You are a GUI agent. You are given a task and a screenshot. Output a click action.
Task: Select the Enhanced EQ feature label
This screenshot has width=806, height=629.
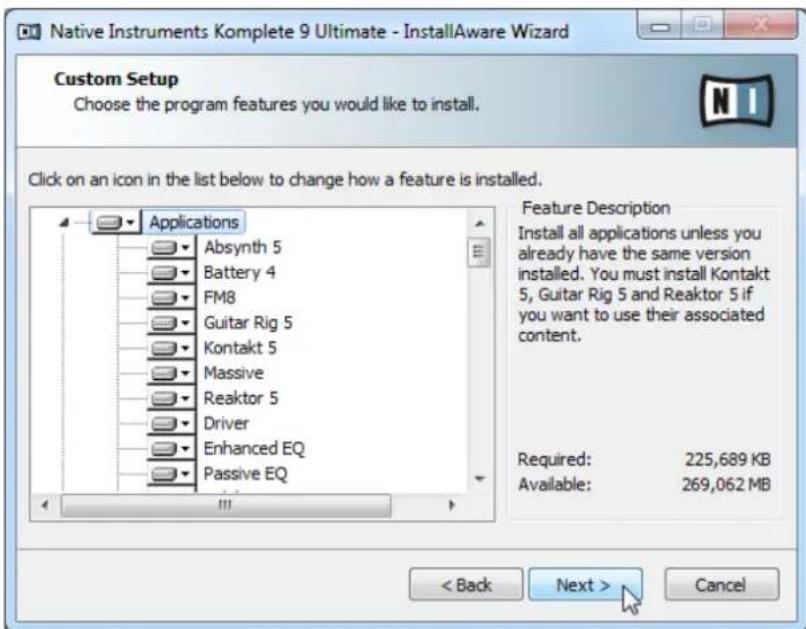coord(254,449)
